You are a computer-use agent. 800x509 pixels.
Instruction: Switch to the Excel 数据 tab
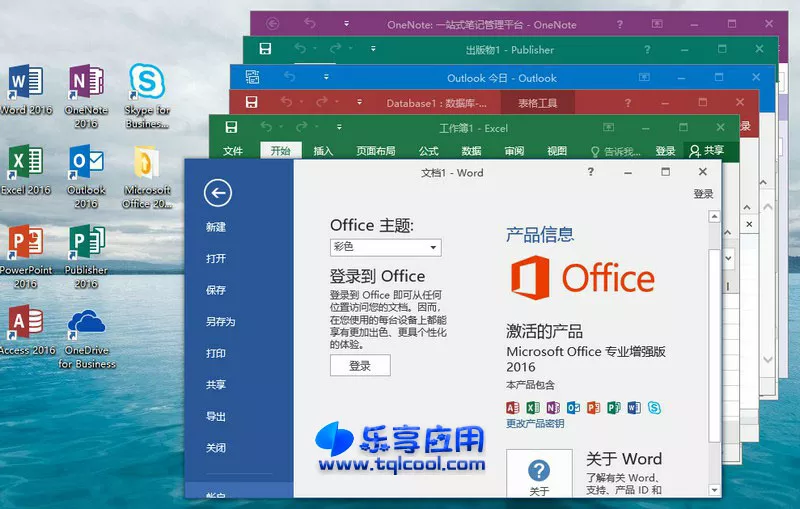tap(471, 151)
